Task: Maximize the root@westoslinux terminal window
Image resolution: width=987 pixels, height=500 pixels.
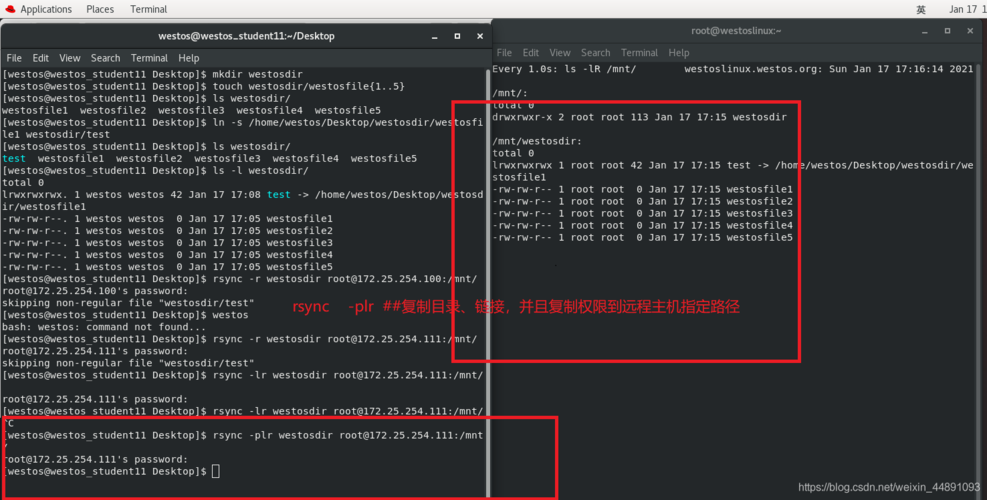Action: [947, 31]
